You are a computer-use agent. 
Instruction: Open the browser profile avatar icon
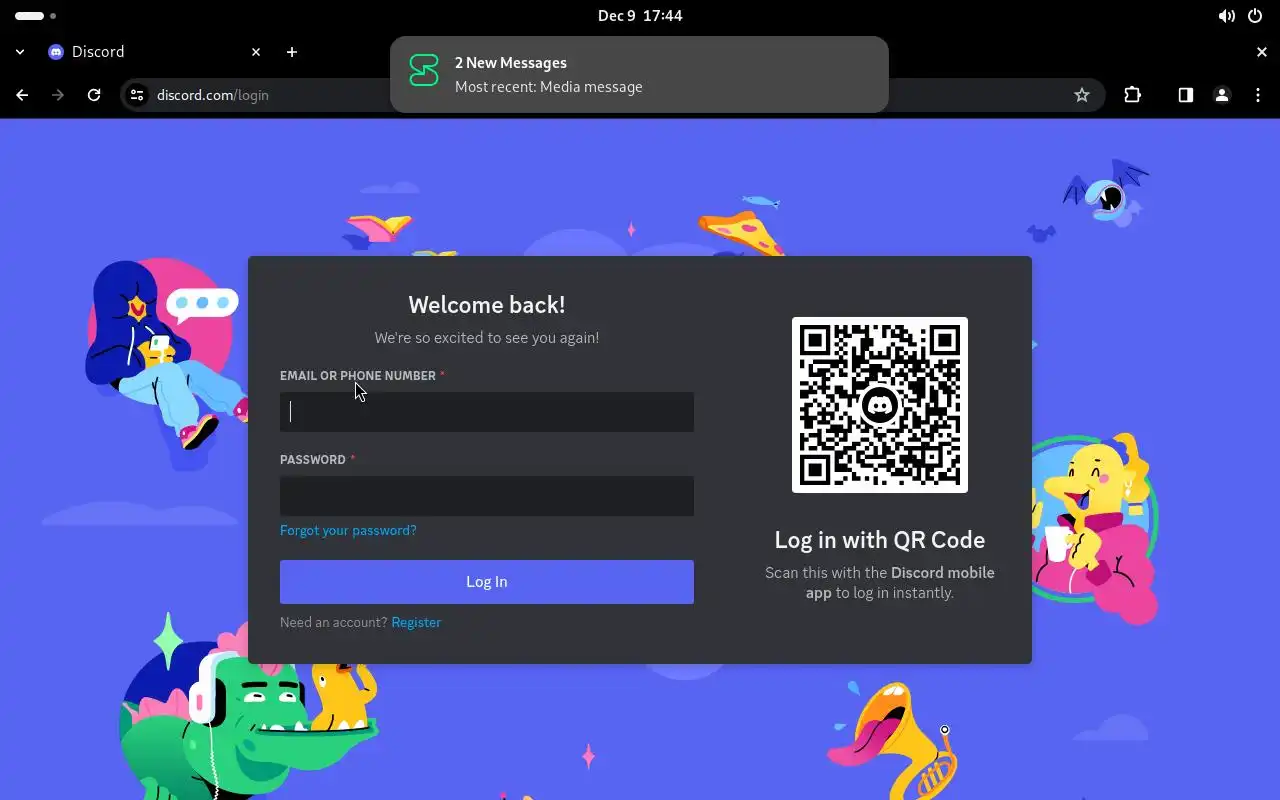[1221, 95]
